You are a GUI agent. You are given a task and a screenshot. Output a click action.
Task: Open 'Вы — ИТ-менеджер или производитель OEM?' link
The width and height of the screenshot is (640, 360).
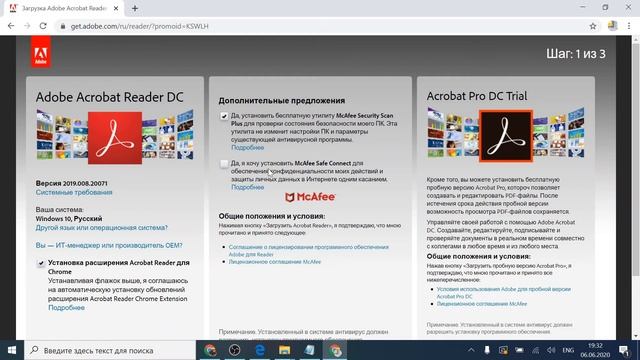coord(109,245)
